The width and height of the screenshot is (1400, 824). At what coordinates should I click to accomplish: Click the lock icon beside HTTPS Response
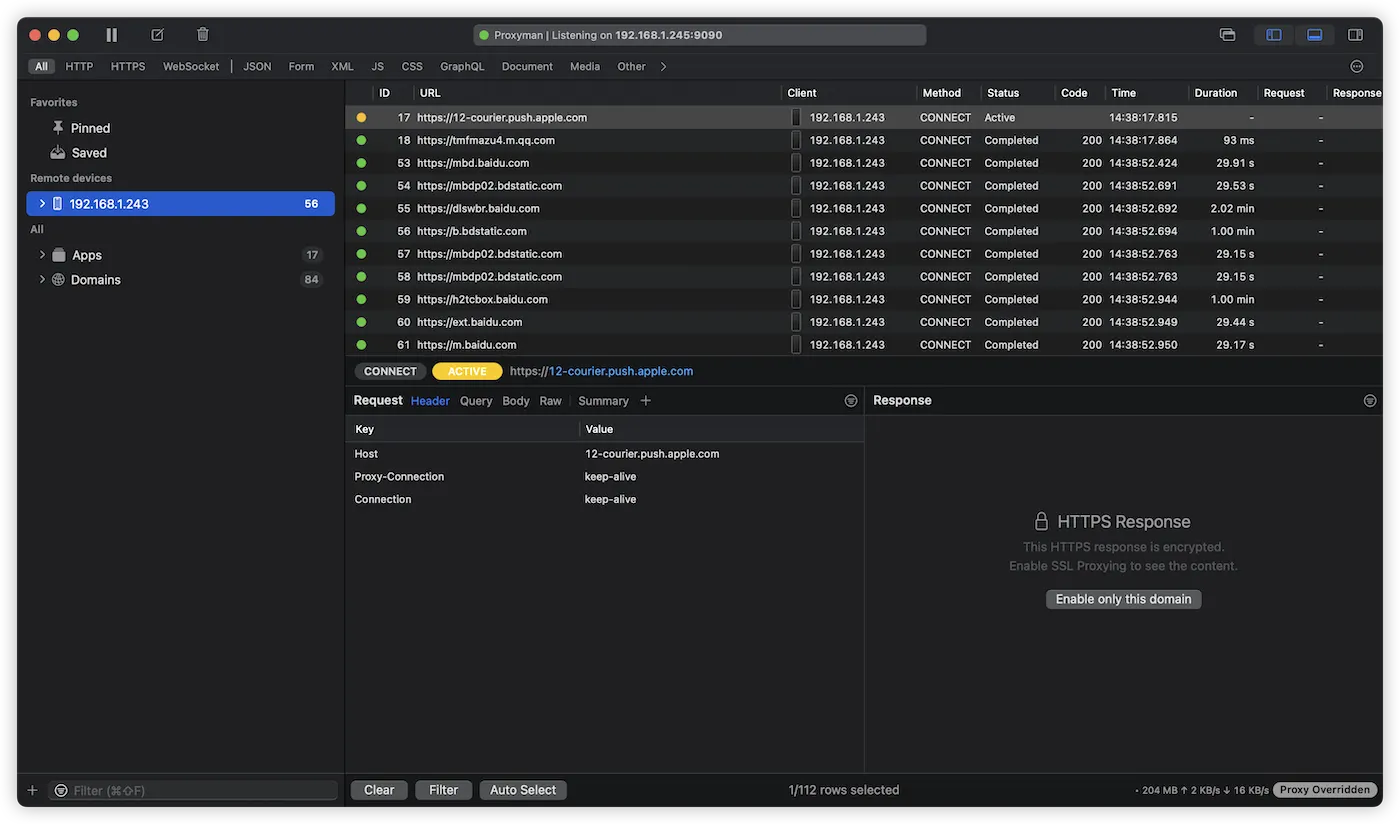(1041, 522)
